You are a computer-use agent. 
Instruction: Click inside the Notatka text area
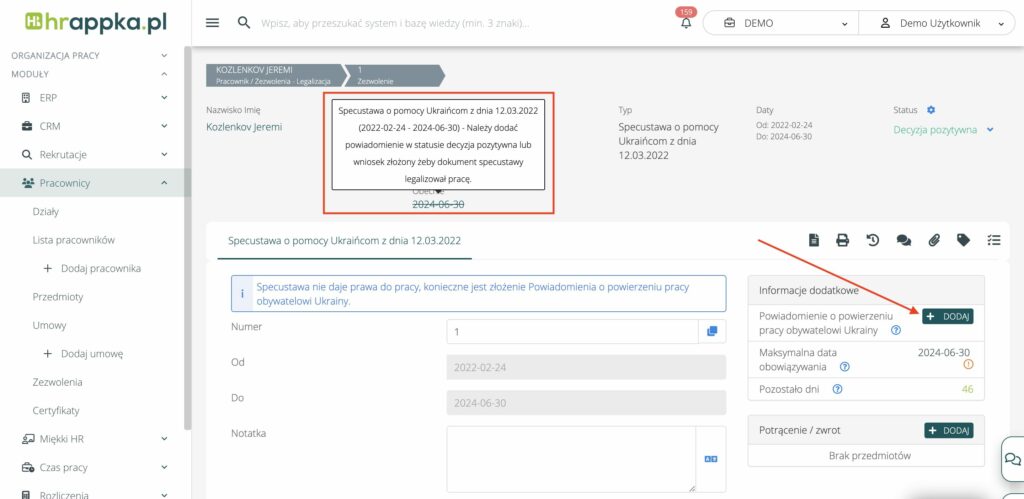(x=570, y=458)
